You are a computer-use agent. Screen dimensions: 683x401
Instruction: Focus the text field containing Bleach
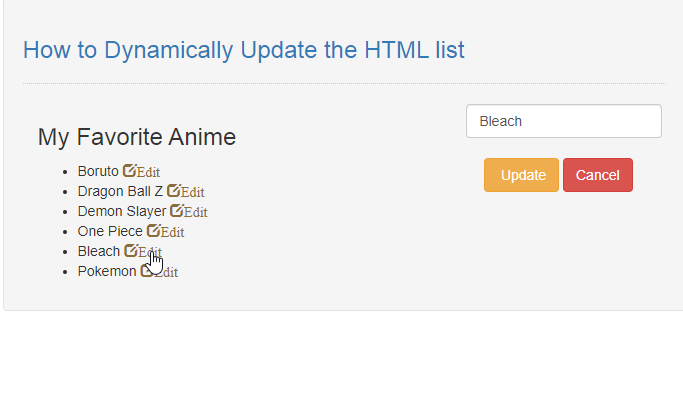(x=564, y=121)
